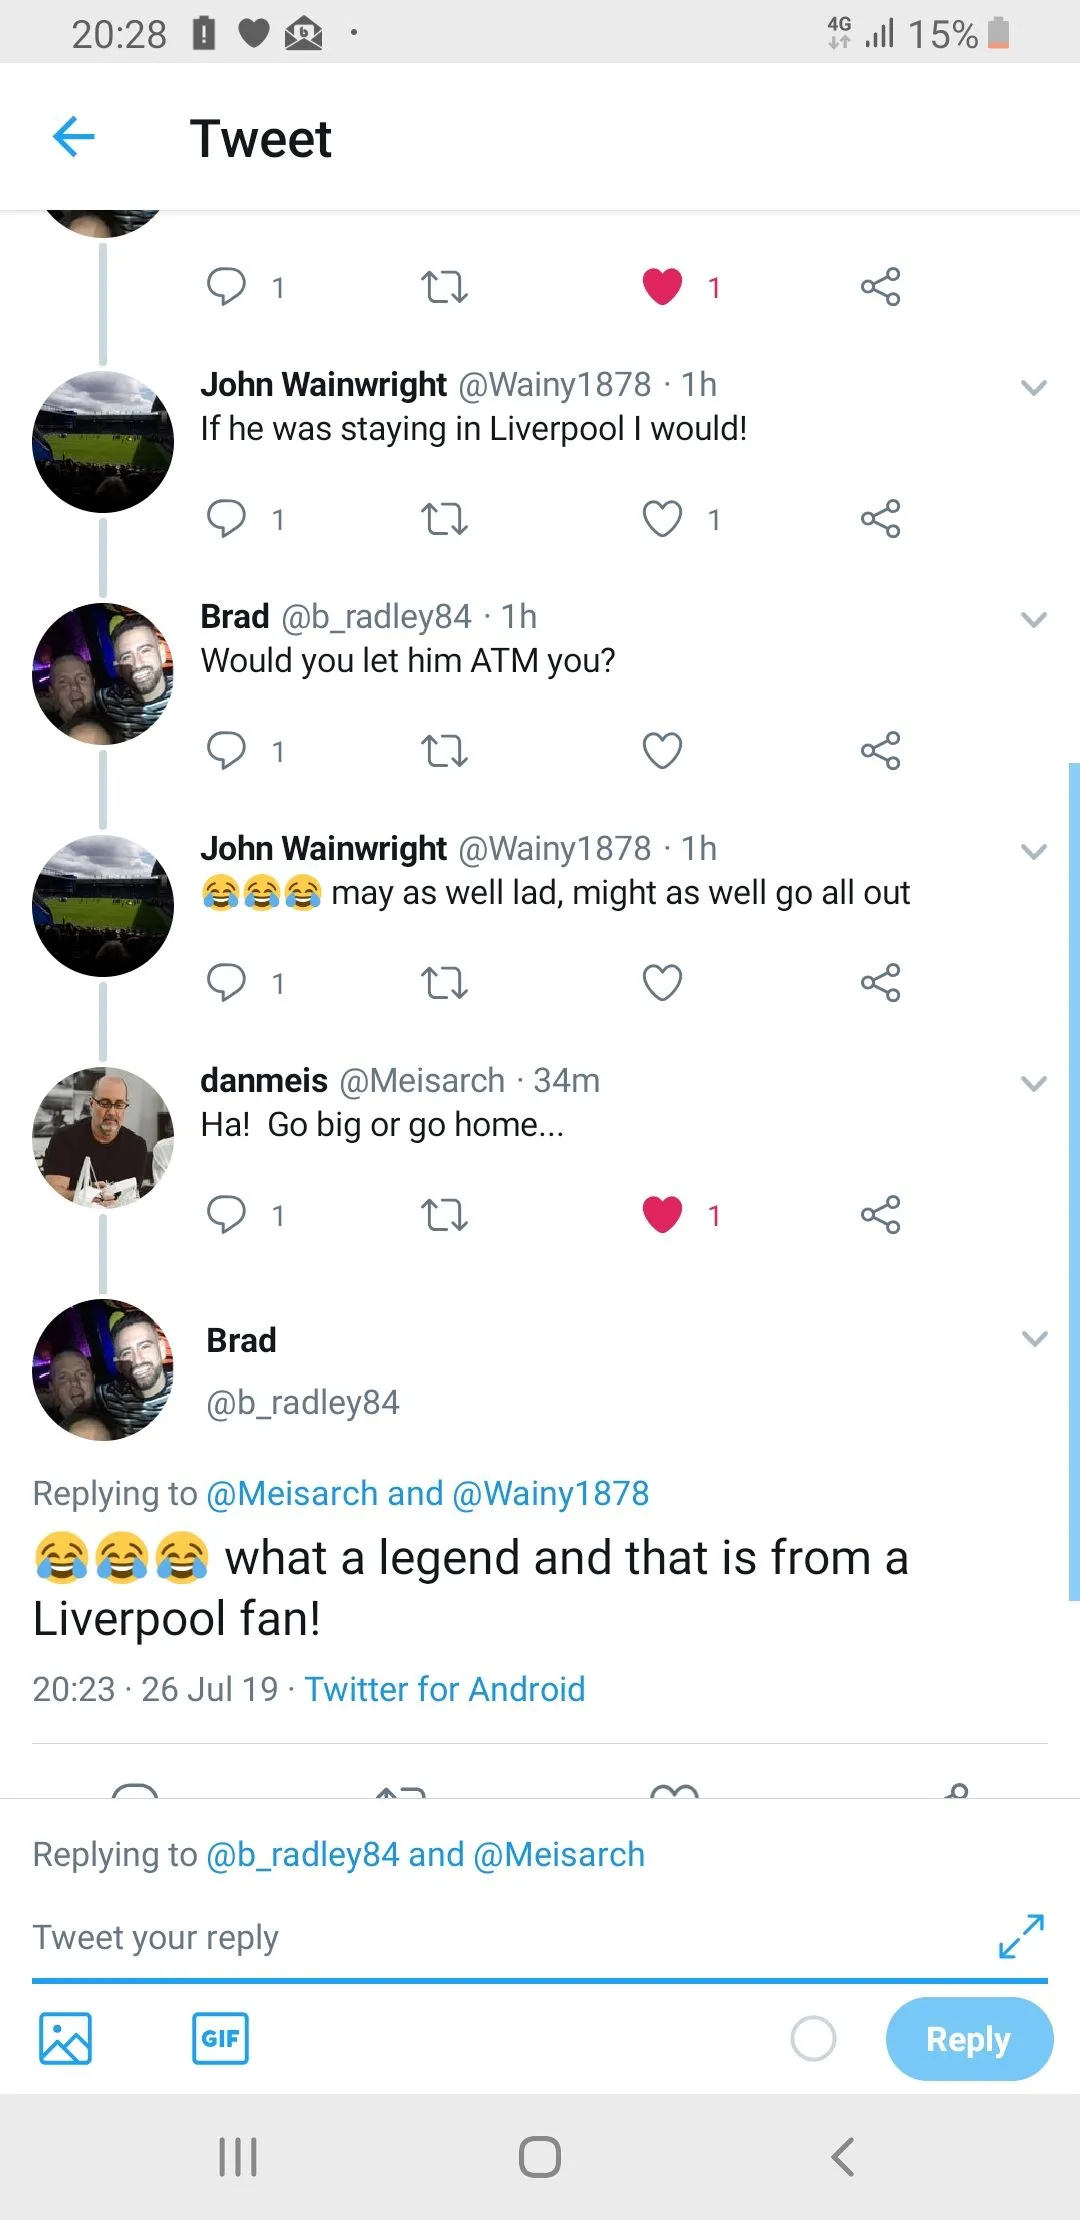Tap the @Meisarch mention link

[x=290, y=1492]
